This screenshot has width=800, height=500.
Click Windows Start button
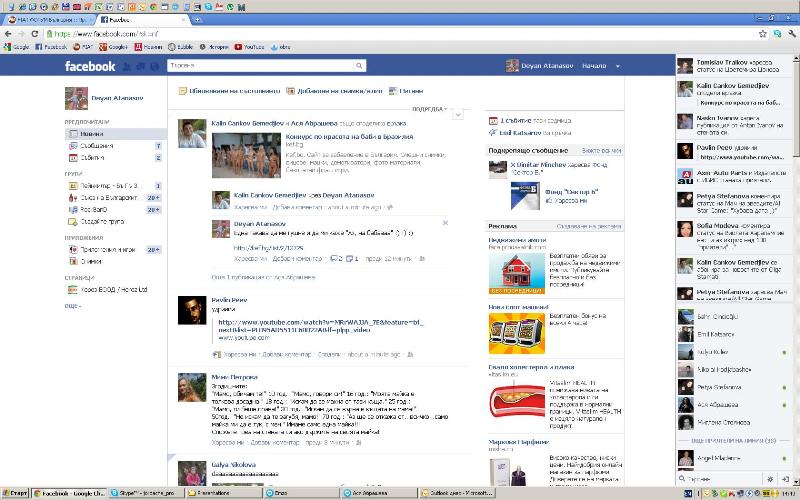coord(15,493)
